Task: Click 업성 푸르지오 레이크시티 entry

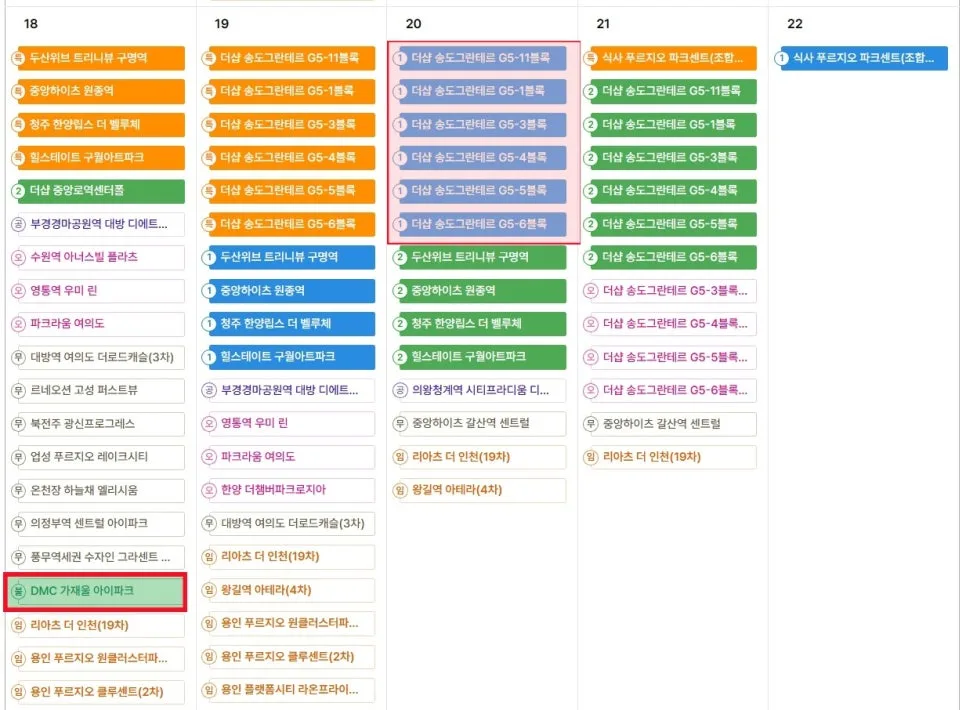Action: point(98,457)
